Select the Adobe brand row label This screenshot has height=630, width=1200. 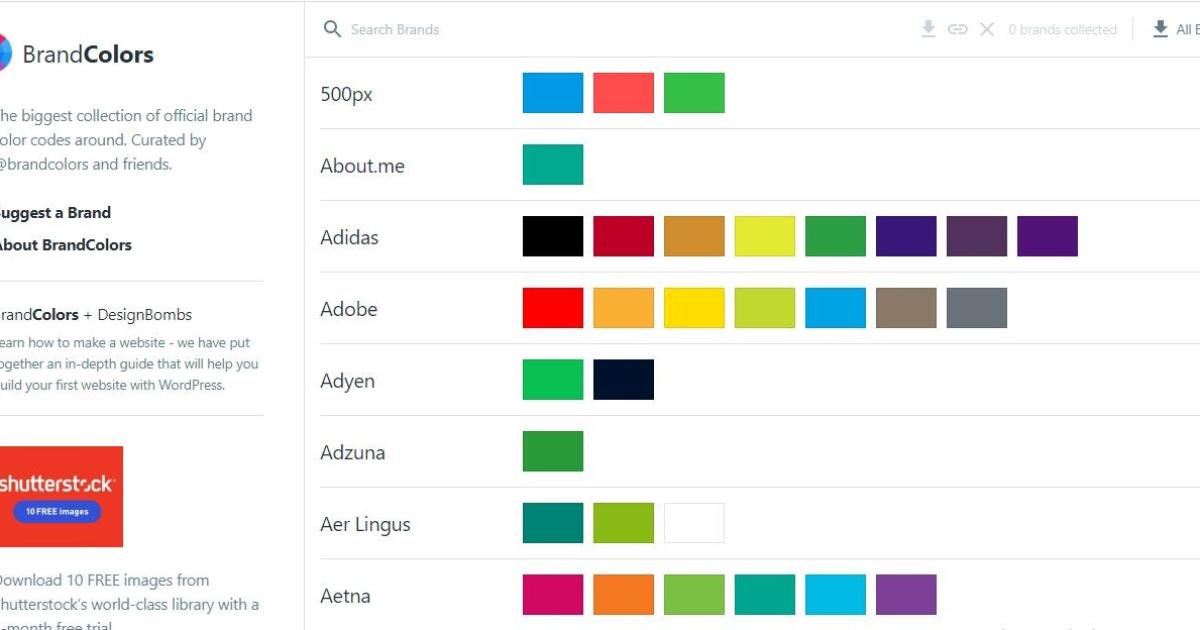click(349, 309)
